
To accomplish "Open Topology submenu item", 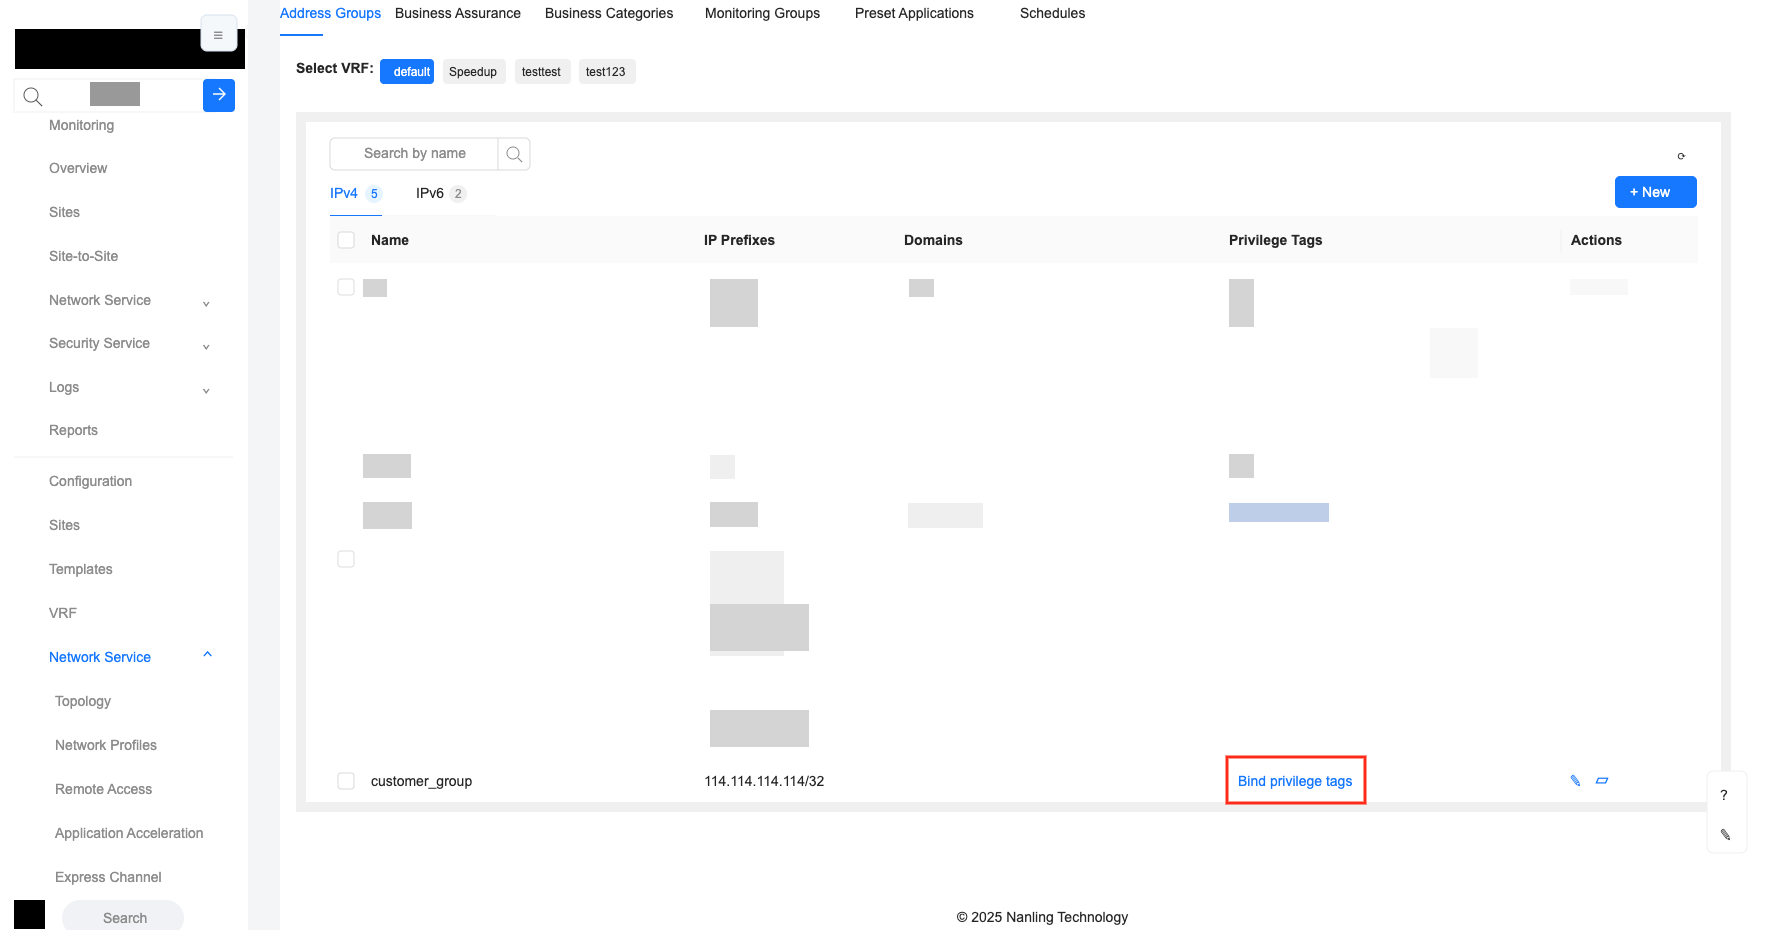I will [83, 701].
